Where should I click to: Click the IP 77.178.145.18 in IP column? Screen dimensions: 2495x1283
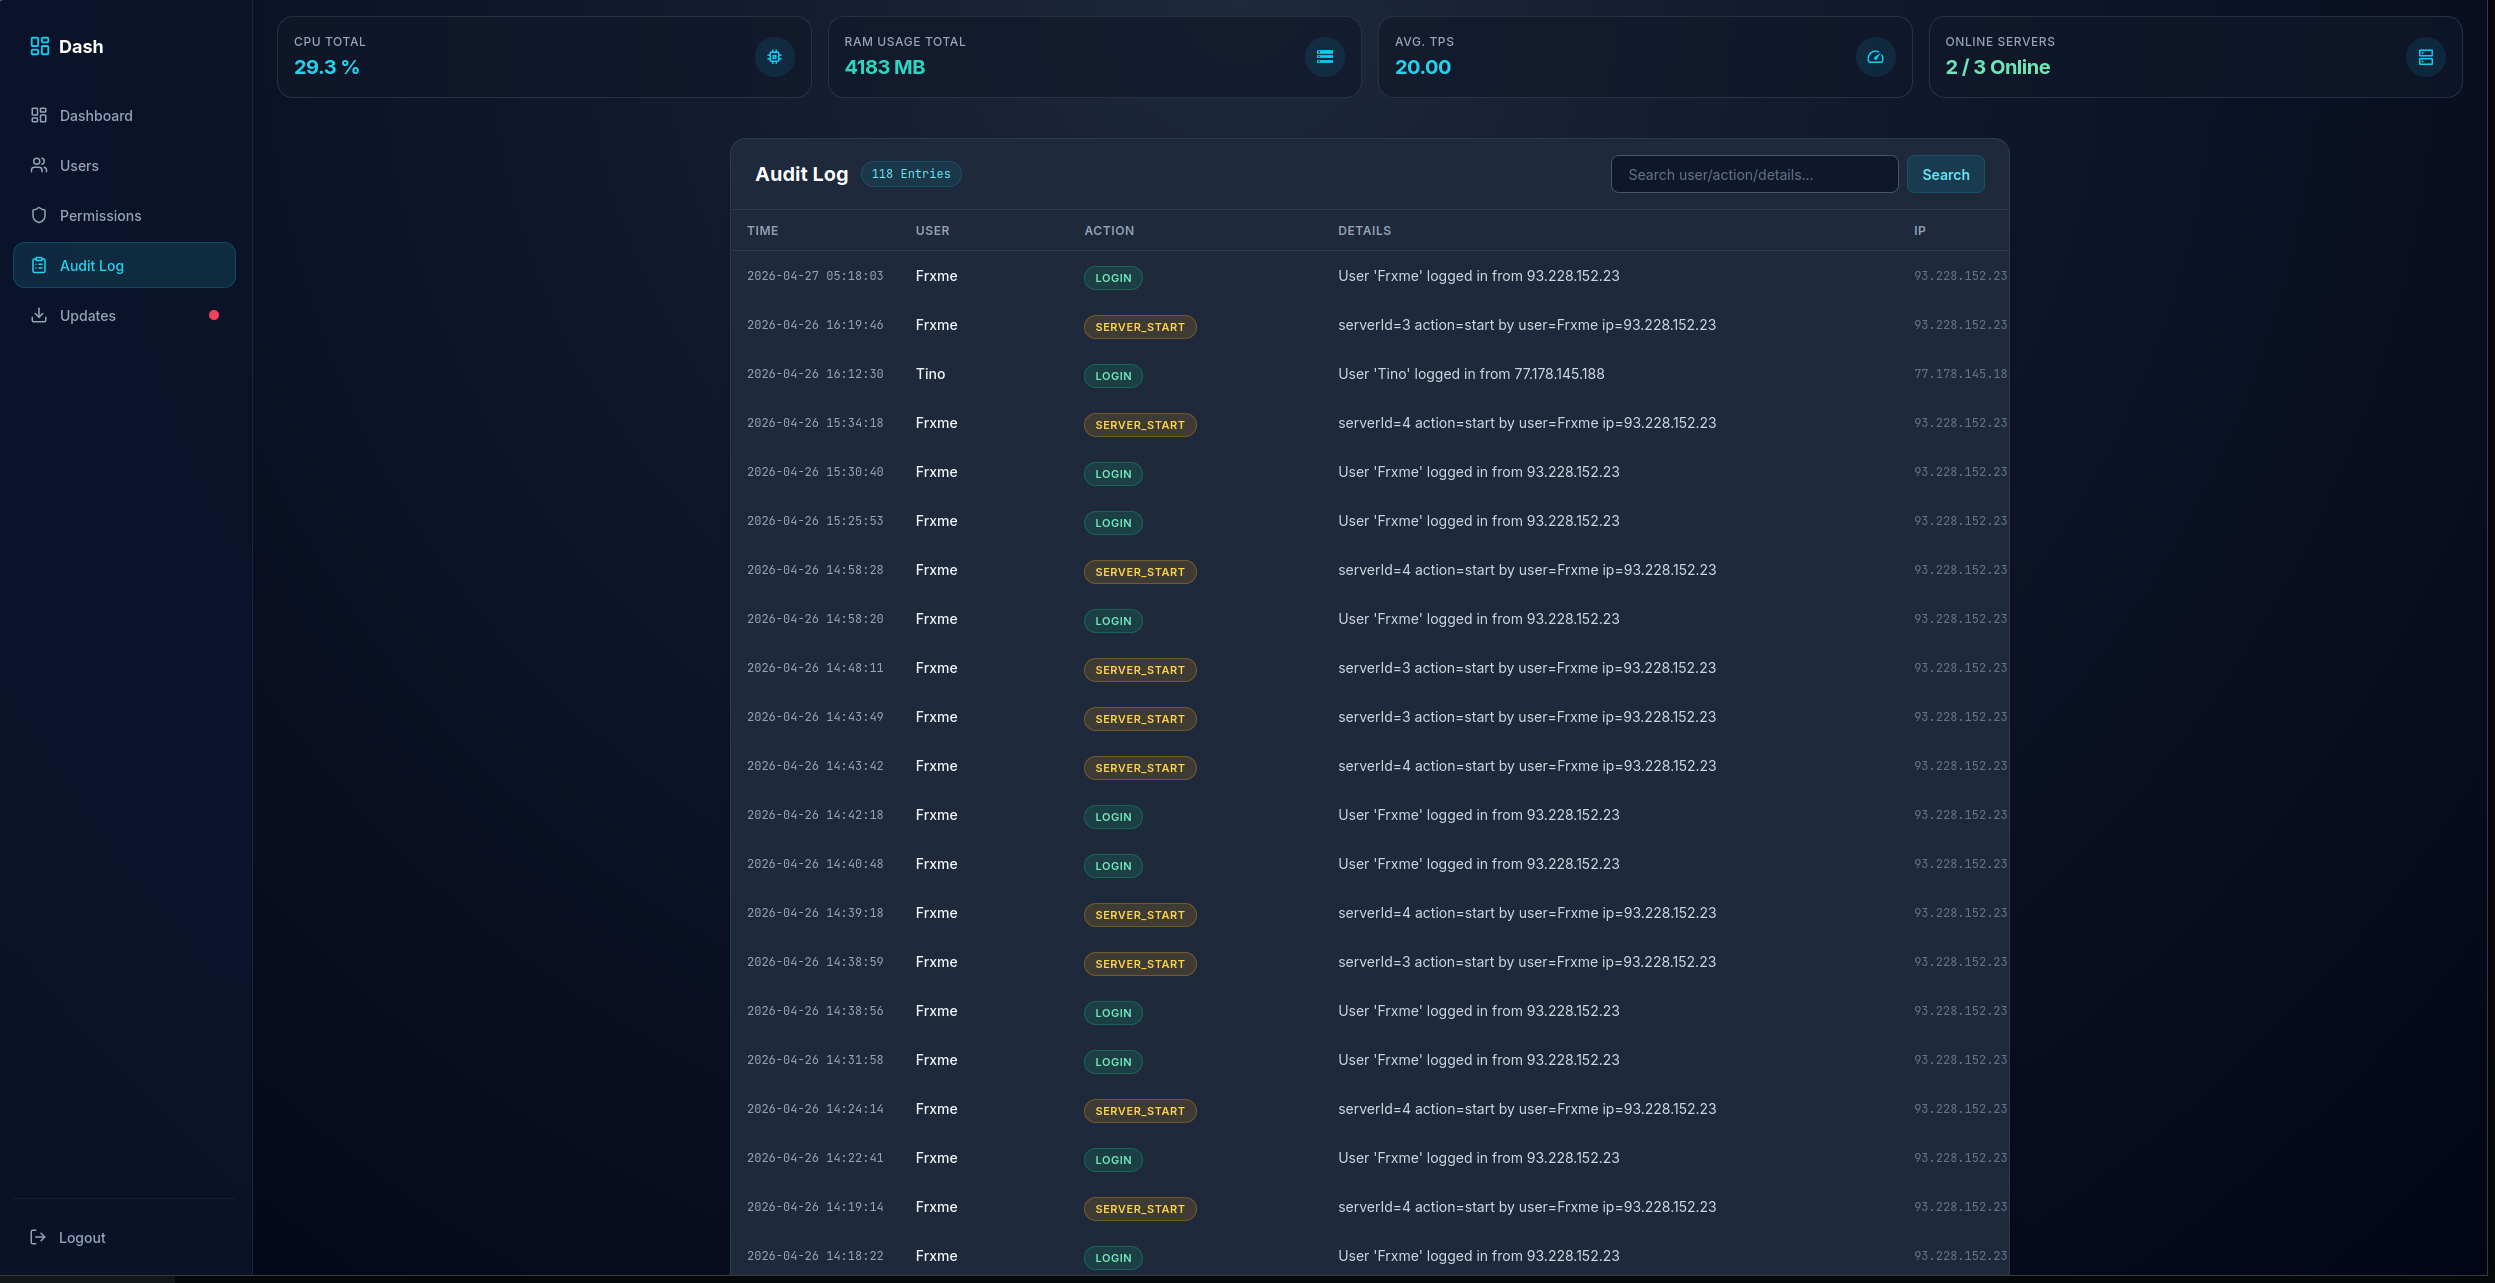[x=1961, y=374]
